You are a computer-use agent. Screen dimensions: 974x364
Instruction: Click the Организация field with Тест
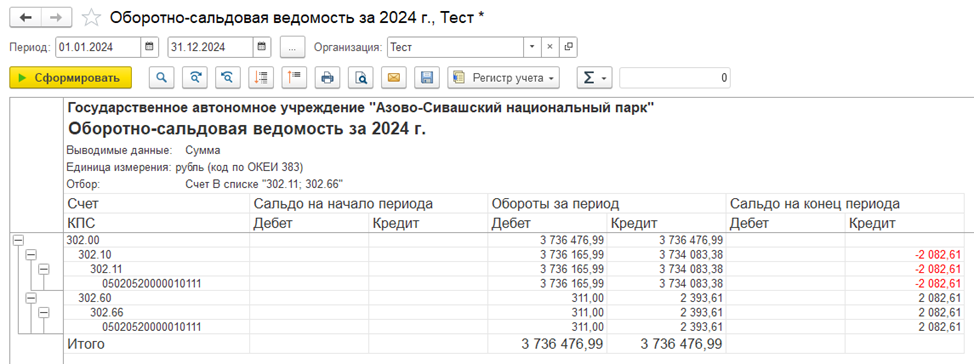[x=455, y=47]
